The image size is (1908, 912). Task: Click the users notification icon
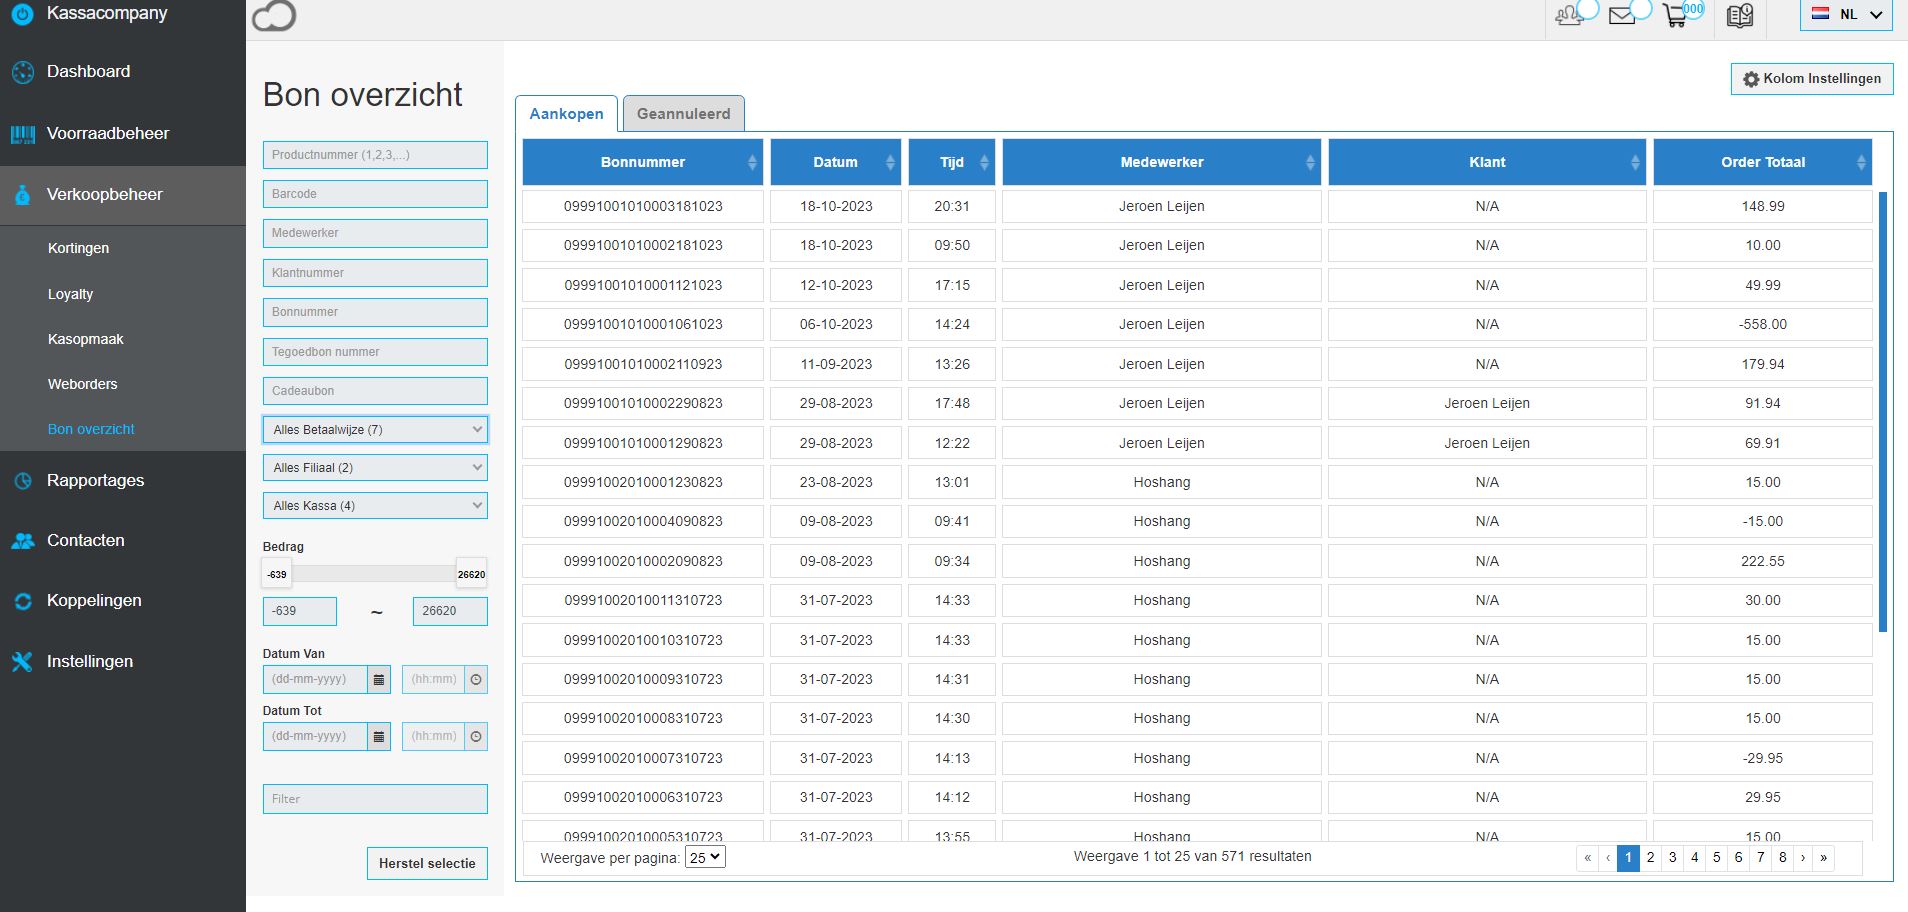pos(1569,16)
